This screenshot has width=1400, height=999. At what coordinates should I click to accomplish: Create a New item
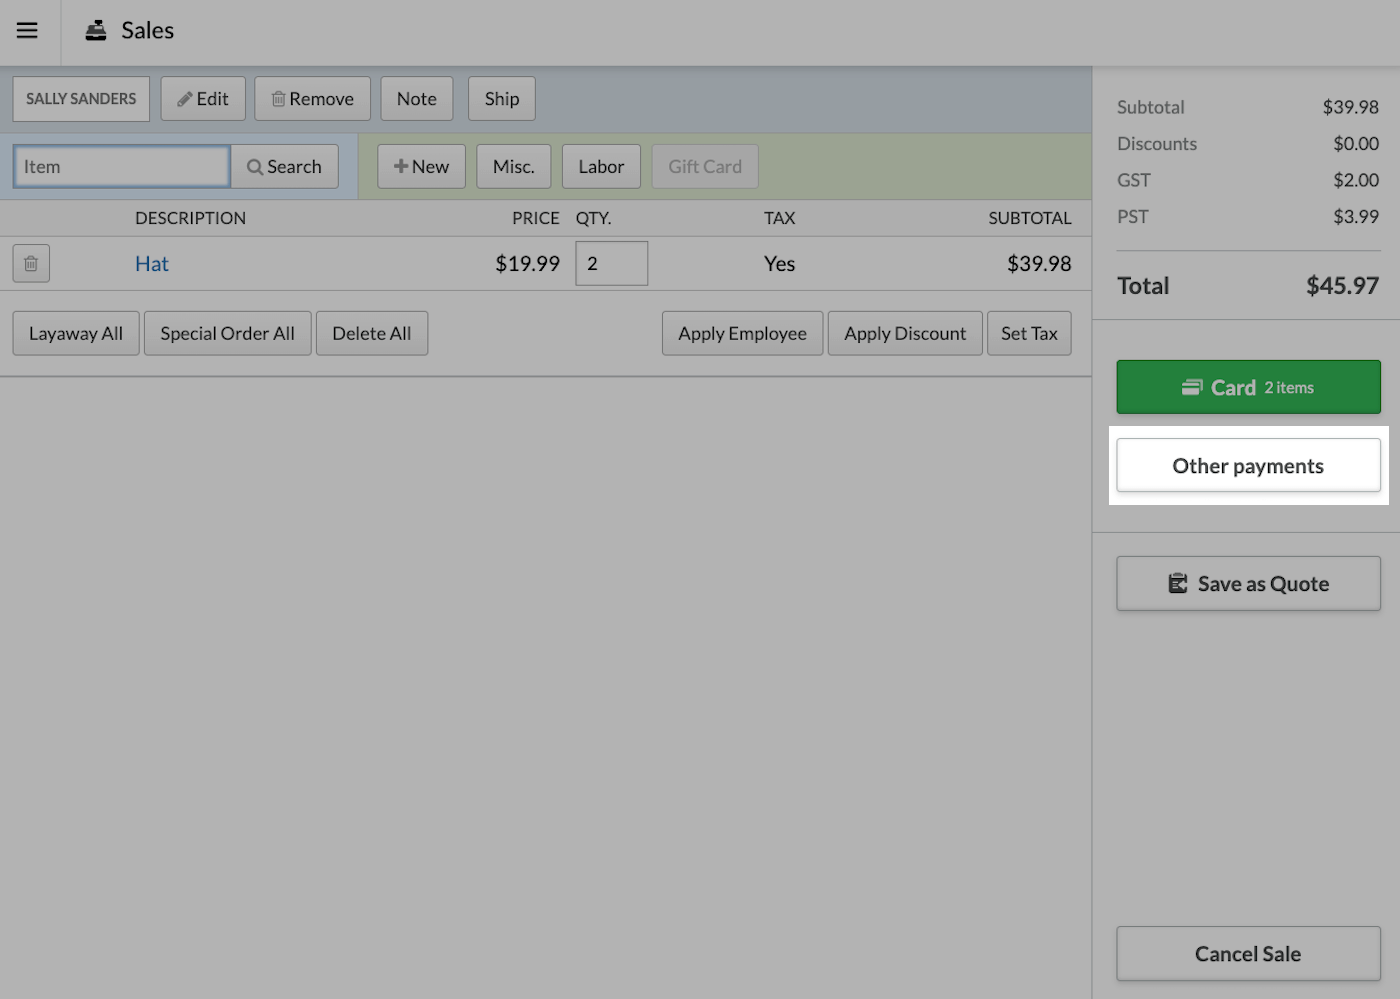coord(421,167)
